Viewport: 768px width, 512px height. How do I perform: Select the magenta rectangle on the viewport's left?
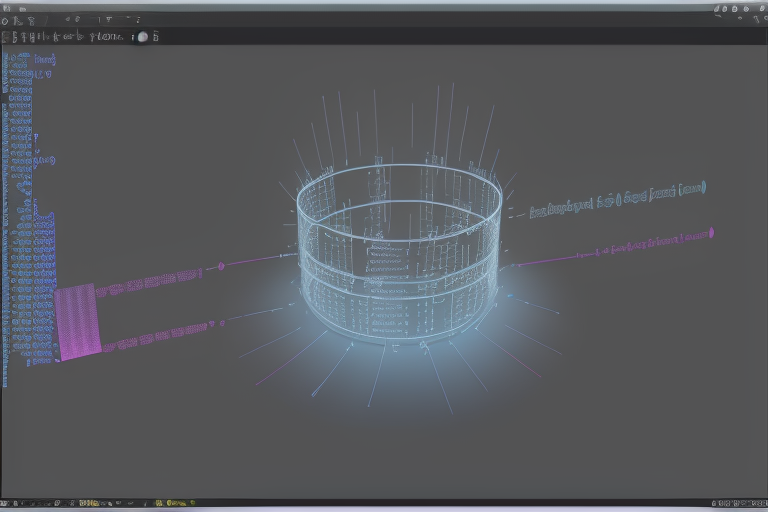(78, 320)
